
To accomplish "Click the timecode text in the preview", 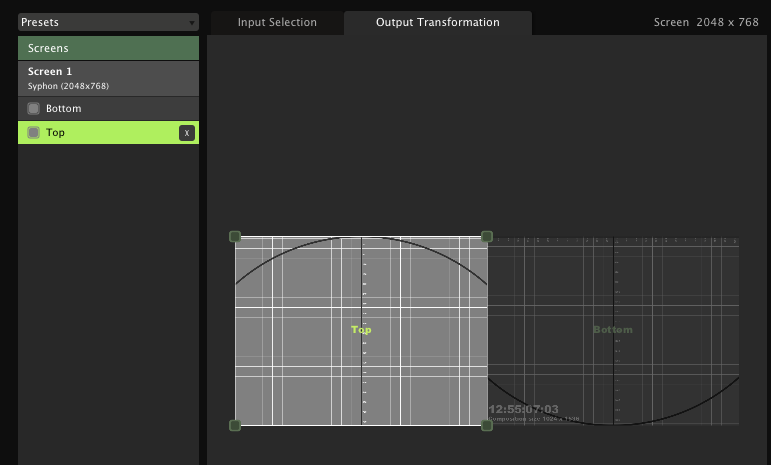I will pos(523,409).
